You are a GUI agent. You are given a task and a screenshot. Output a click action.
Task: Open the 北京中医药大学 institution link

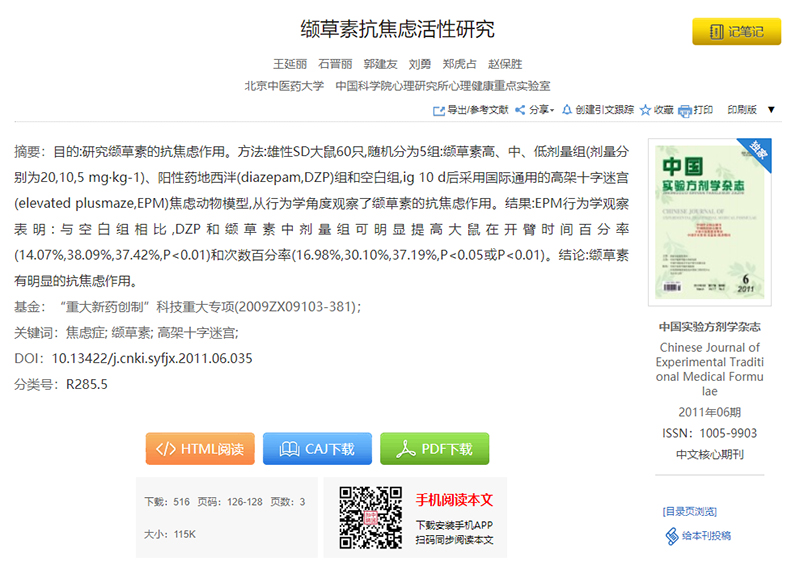pos(284,86)
